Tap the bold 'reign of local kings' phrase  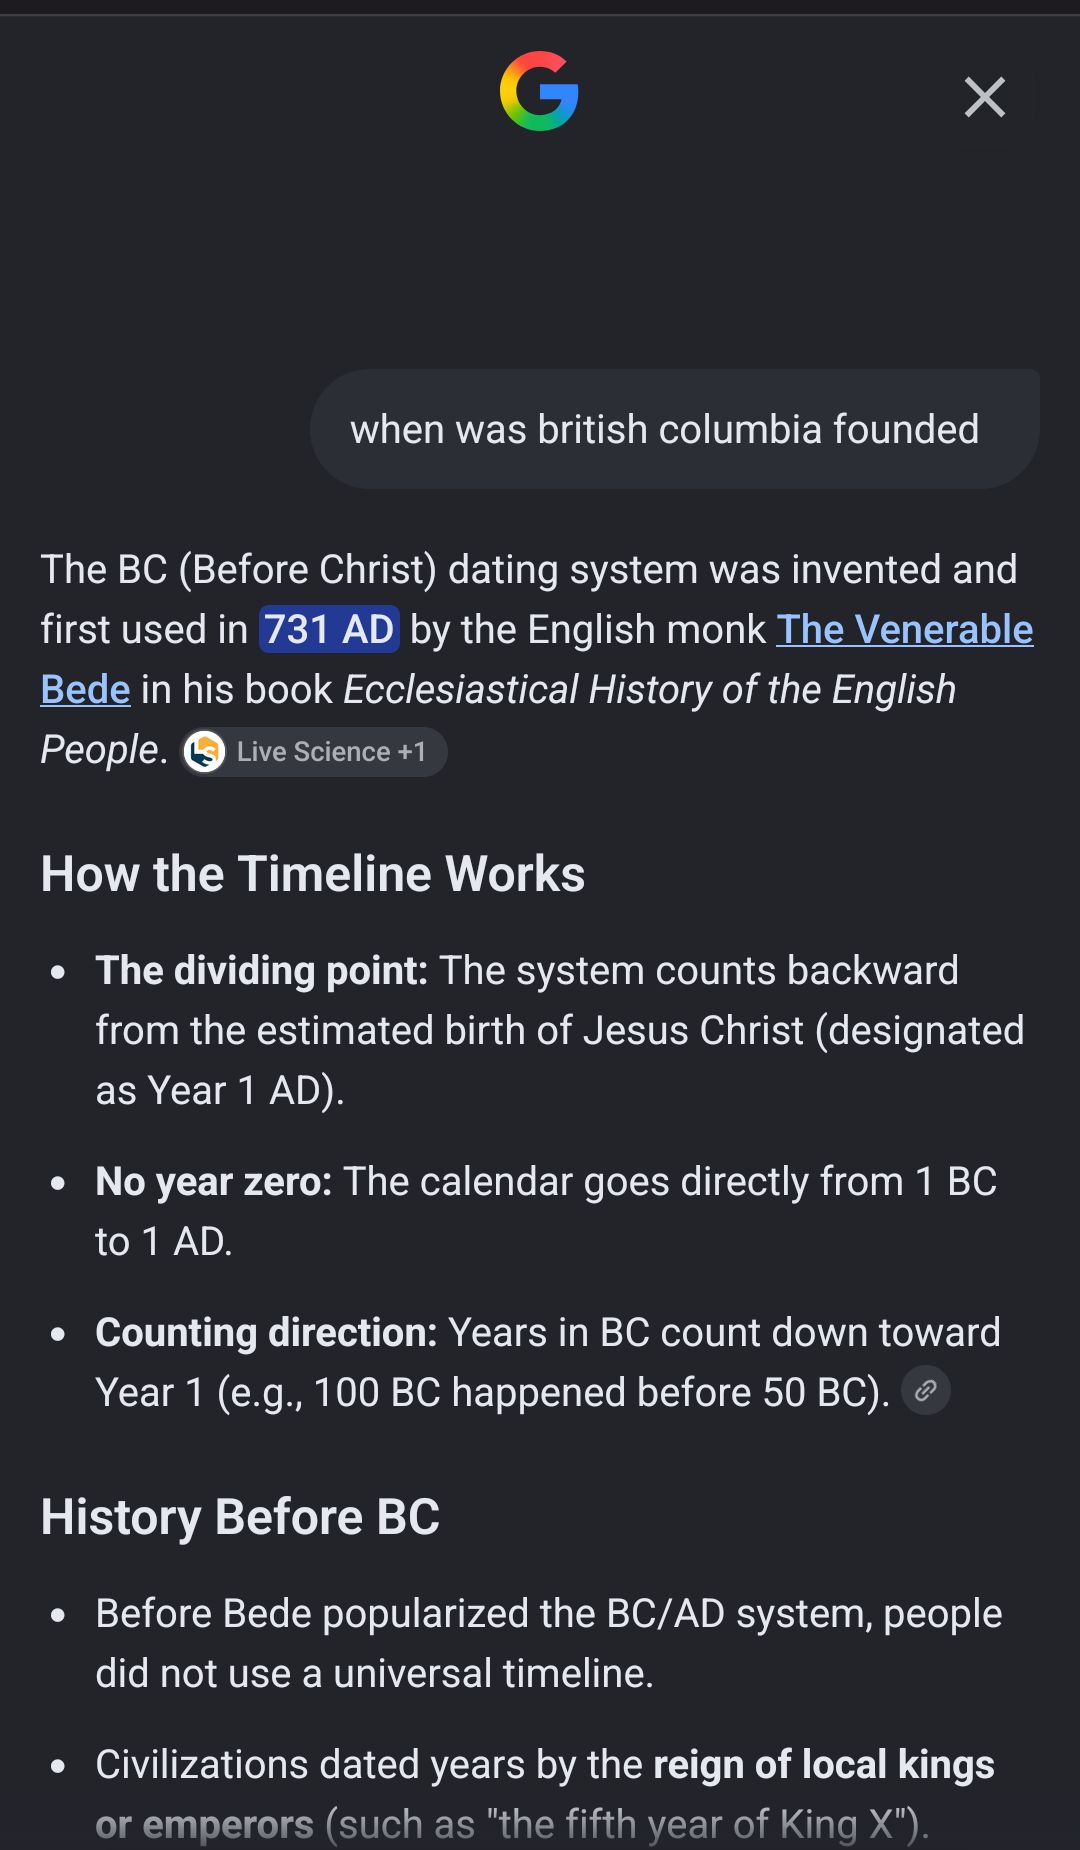pos(824,1765)
